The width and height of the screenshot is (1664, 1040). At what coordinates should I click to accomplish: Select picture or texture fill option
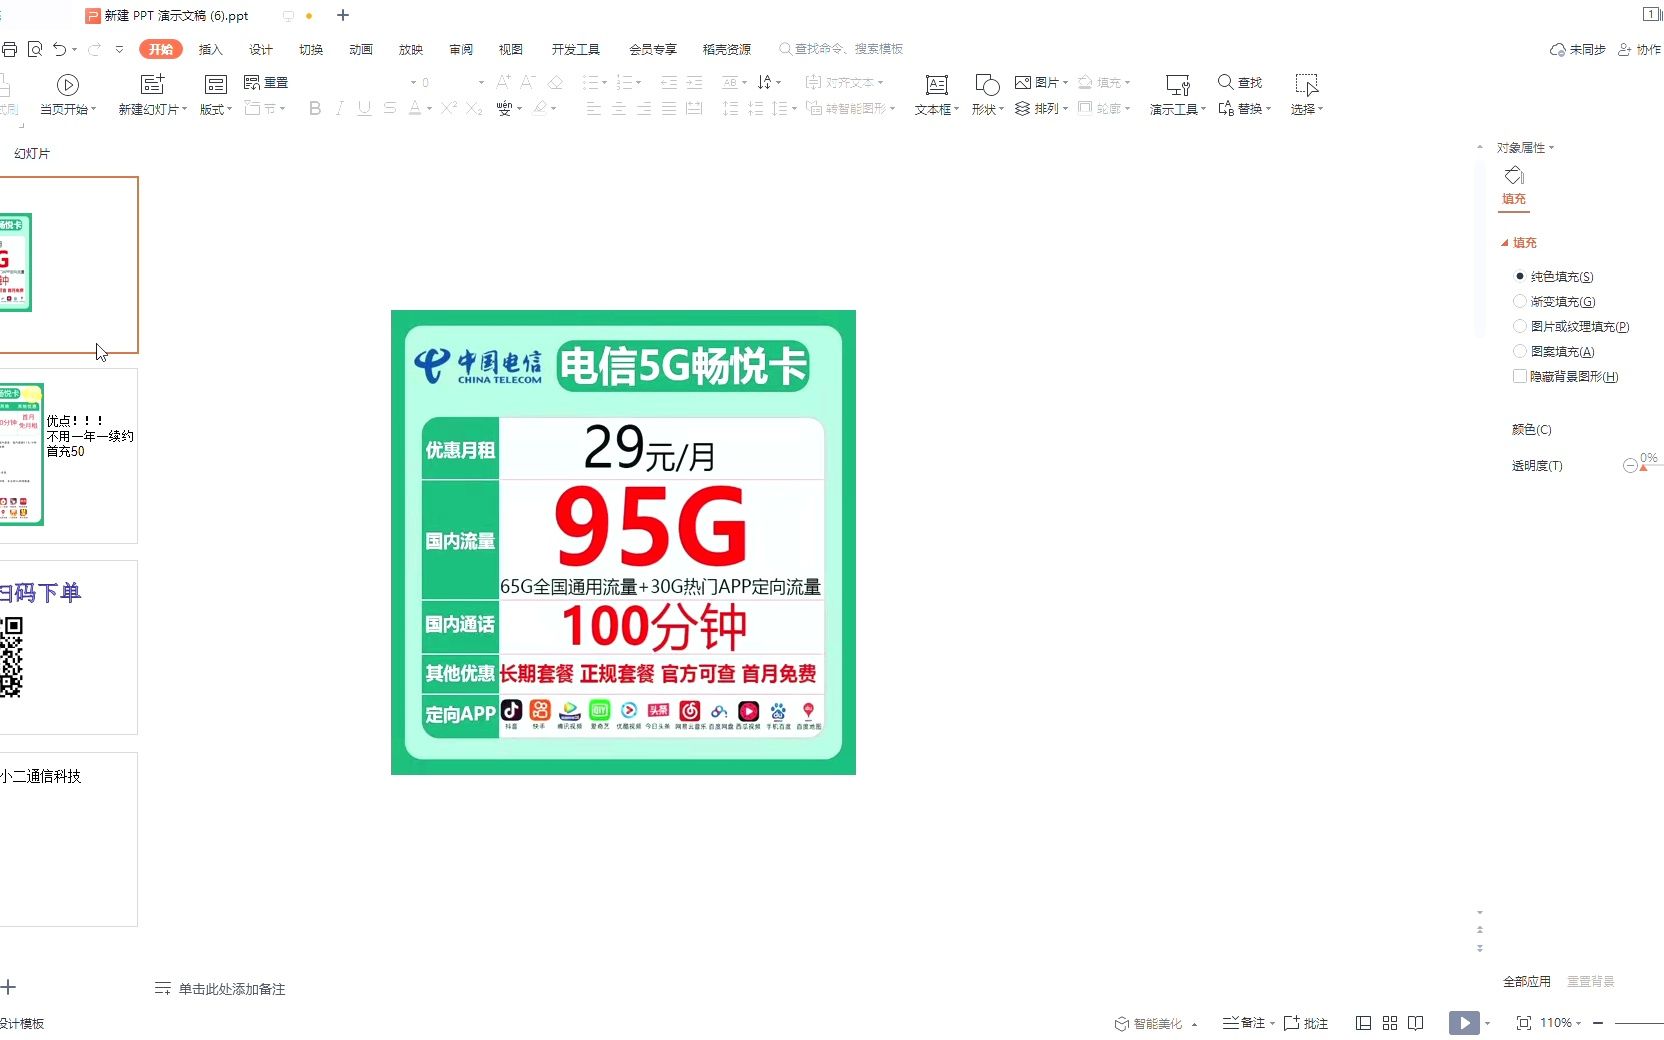pos(1572,326)
